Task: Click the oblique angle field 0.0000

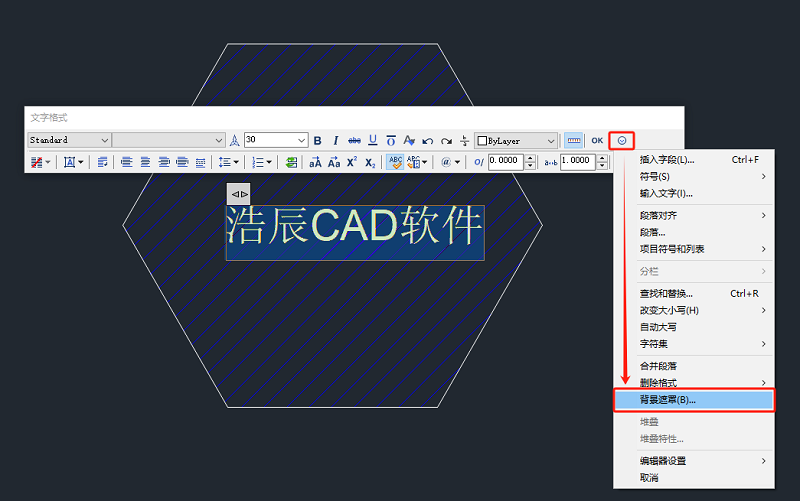Action: point(505,162)
